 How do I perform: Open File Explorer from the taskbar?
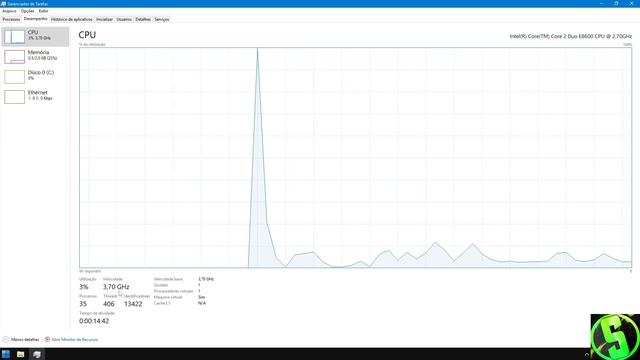click(x=21, y=354)
